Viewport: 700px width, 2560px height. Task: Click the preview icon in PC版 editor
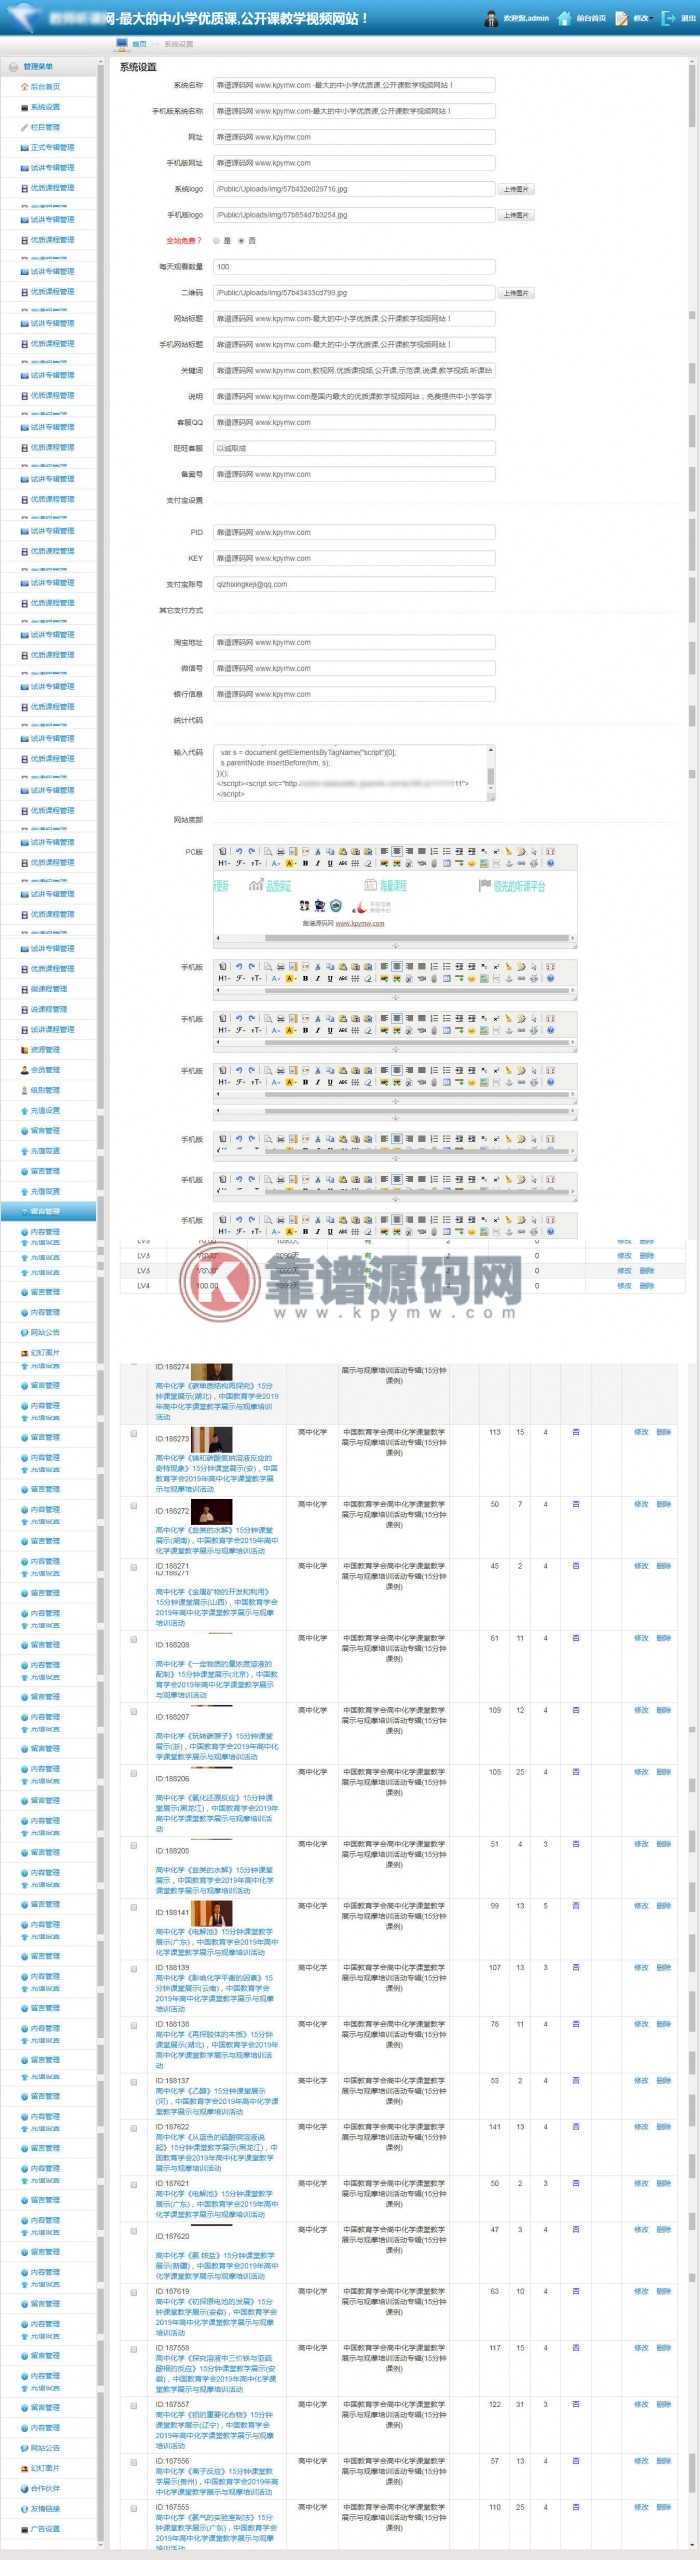[x=267, y=851]
